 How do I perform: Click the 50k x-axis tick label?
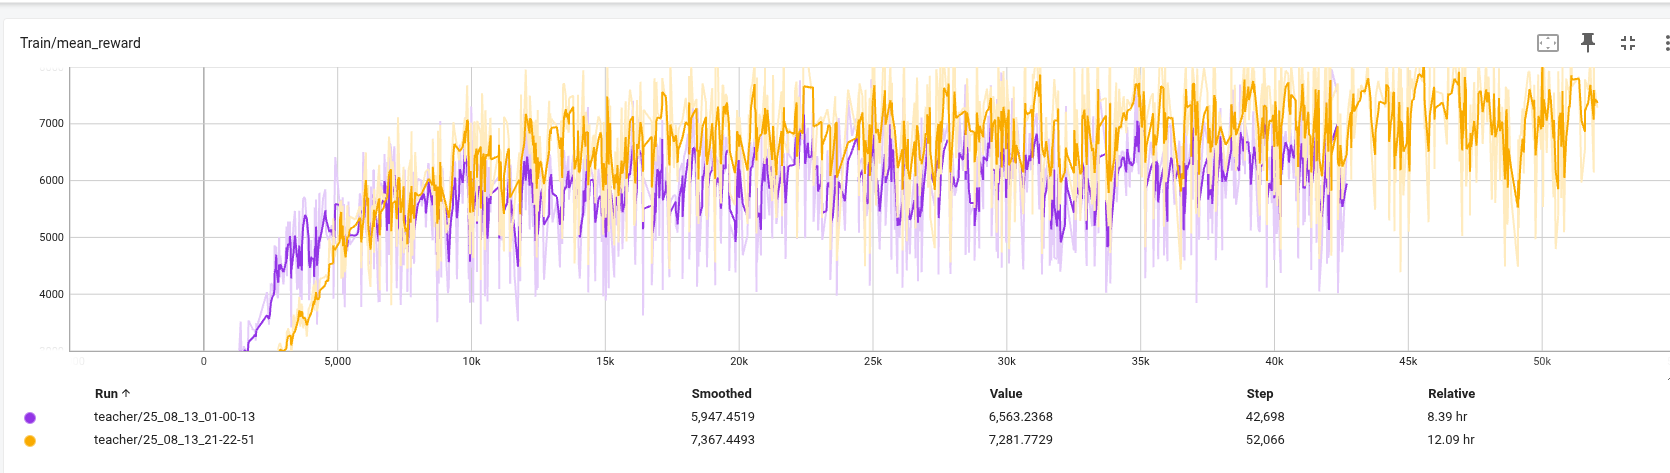pos(1542,362)
